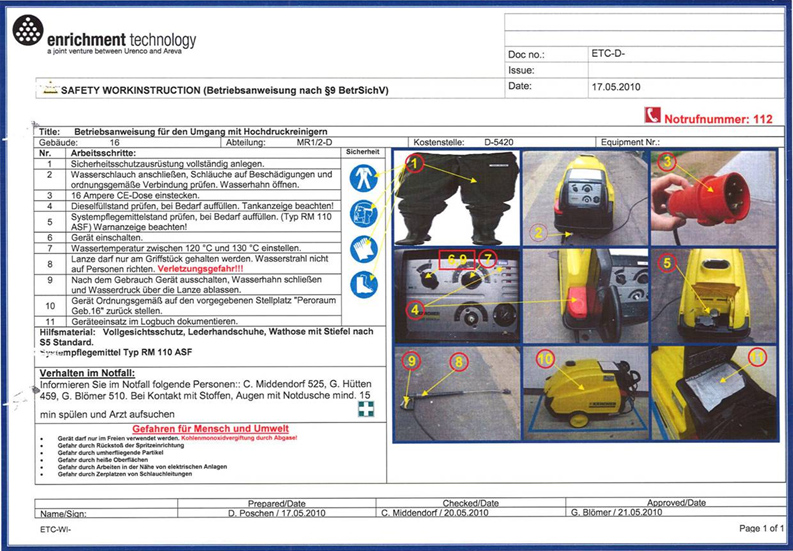Click circled number 1 marker on trousers photo
The image size is (793, 551).
[x=416, y=160]
